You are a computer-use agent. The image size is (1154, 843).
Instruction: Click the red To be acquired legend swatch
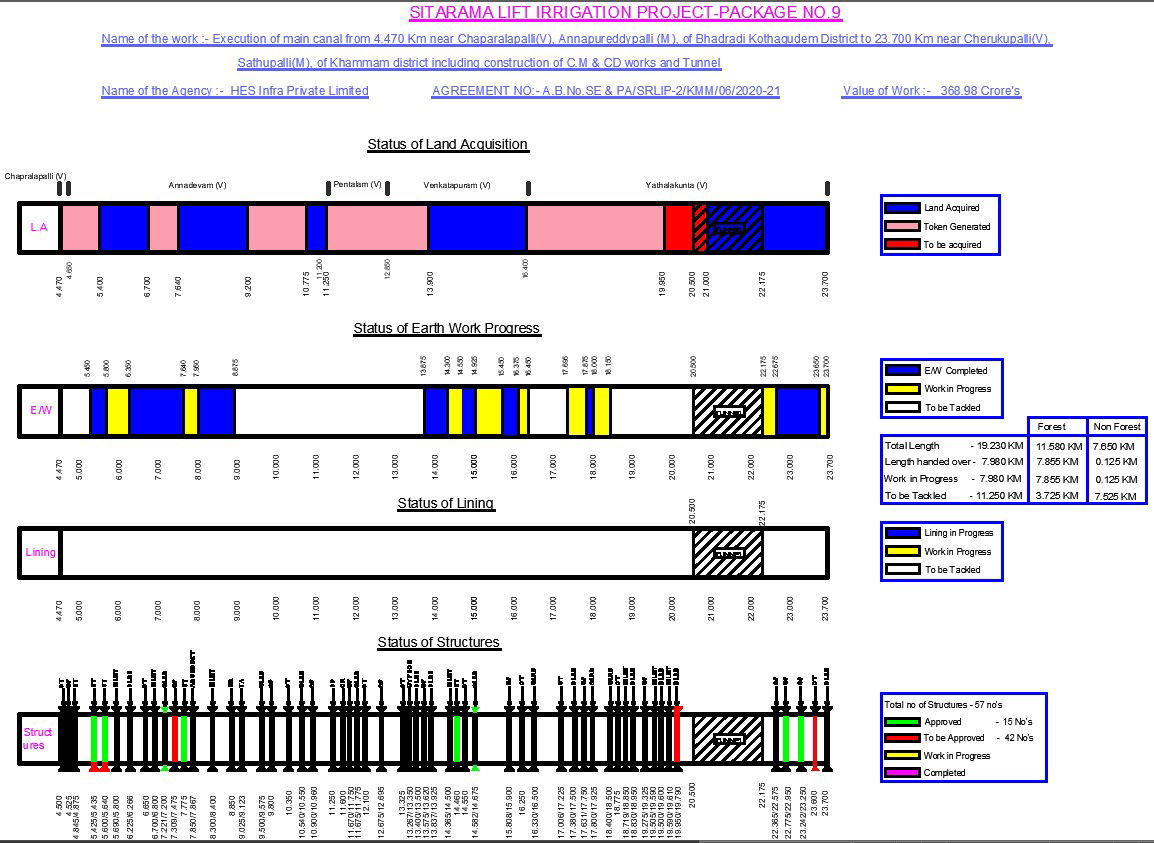tap(903, 244)
